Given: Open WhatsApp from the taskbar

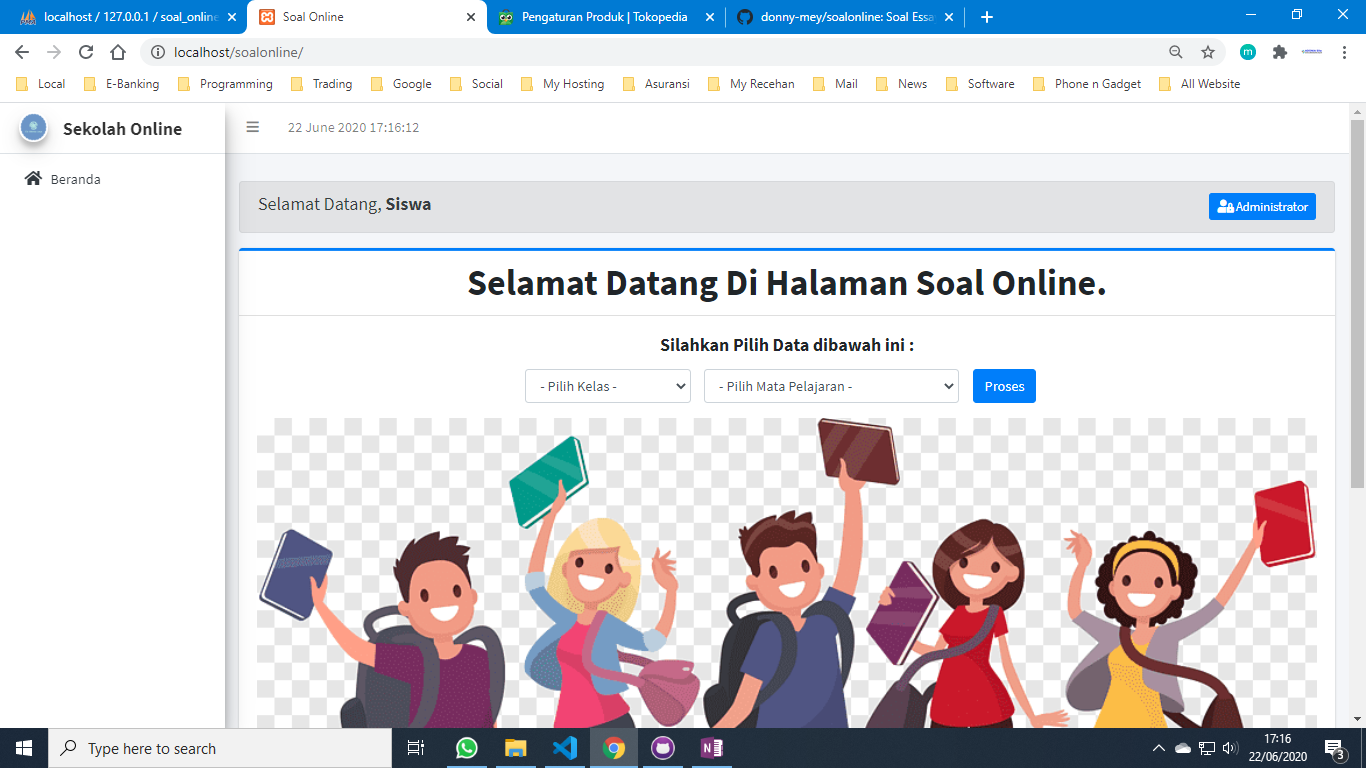Looking at the screenshot, I should click(467, 748).
